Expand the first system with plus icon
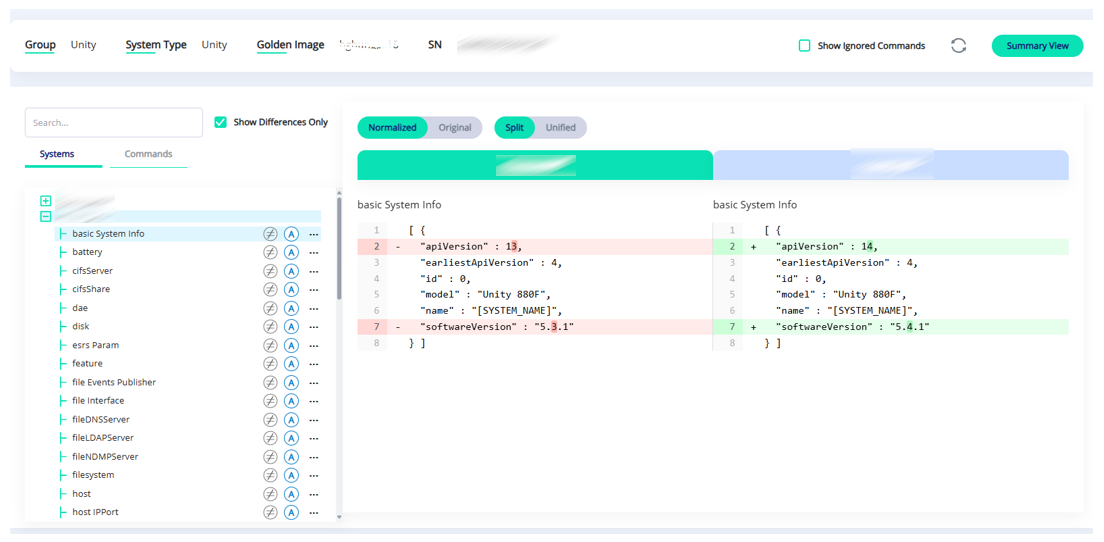This screenshot has width=1104, height=542. coord(46,201)
